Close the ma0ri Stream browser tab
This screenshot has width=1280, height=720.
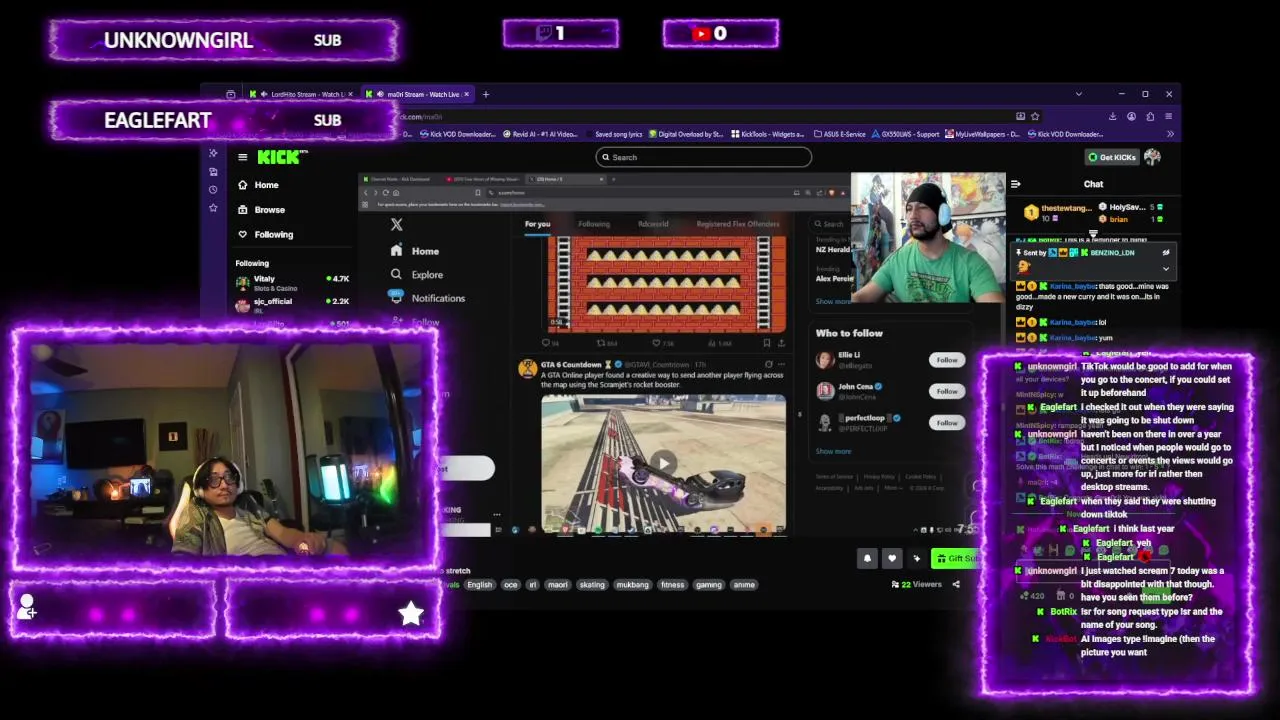click(x=468, y=94)
